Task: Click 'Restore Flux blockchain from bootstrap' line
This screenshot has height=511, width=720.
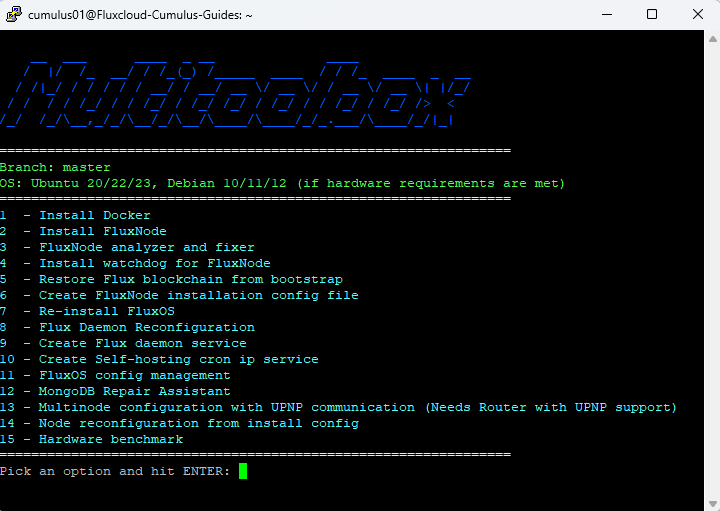Action: (x=190, y=279)
